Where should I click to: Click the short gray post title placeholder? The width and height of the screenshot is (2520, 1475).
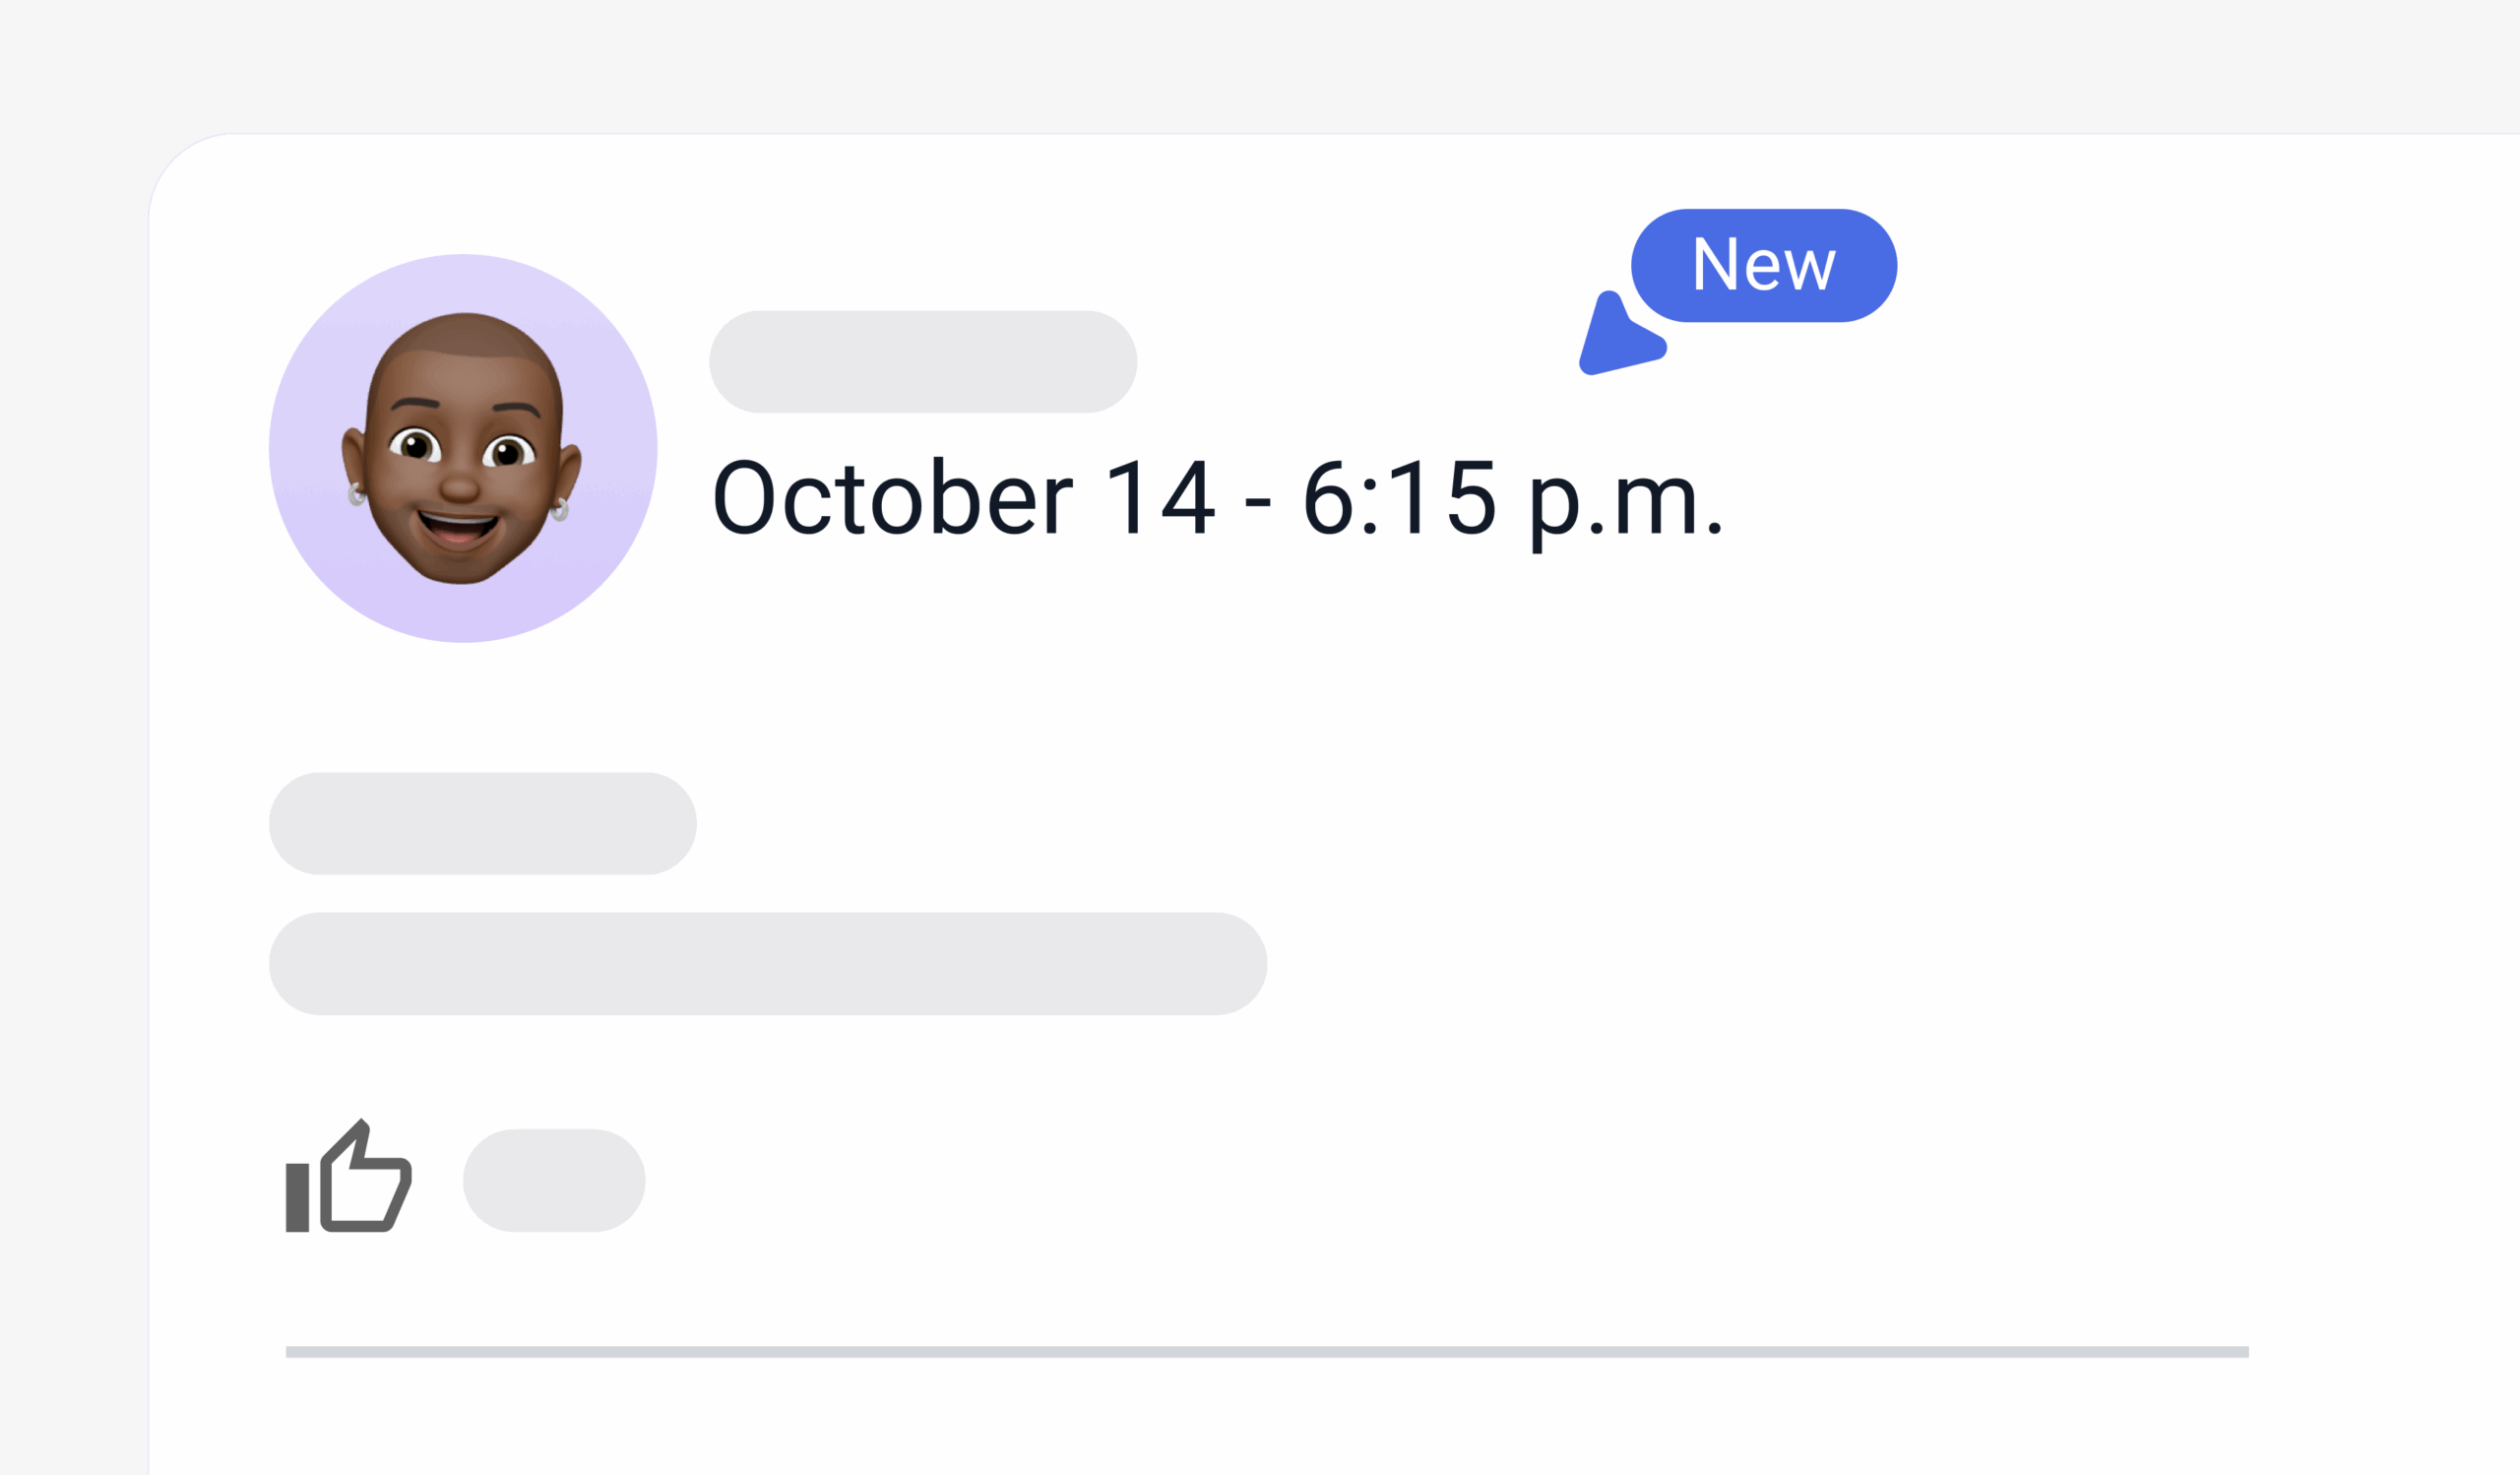click(x=482, y=823)
